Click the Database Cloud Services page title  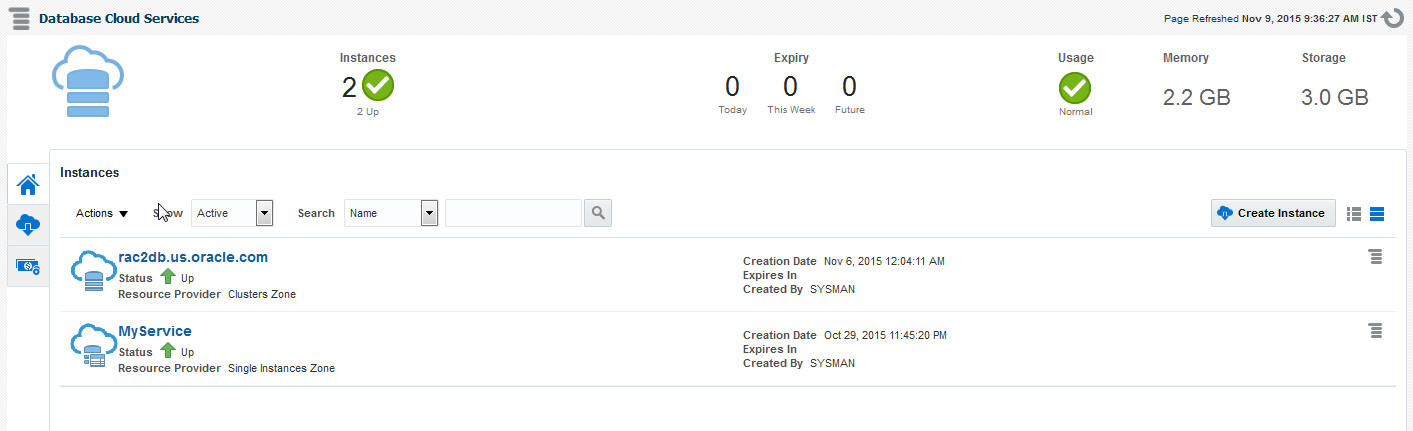(x=119, y=18)
